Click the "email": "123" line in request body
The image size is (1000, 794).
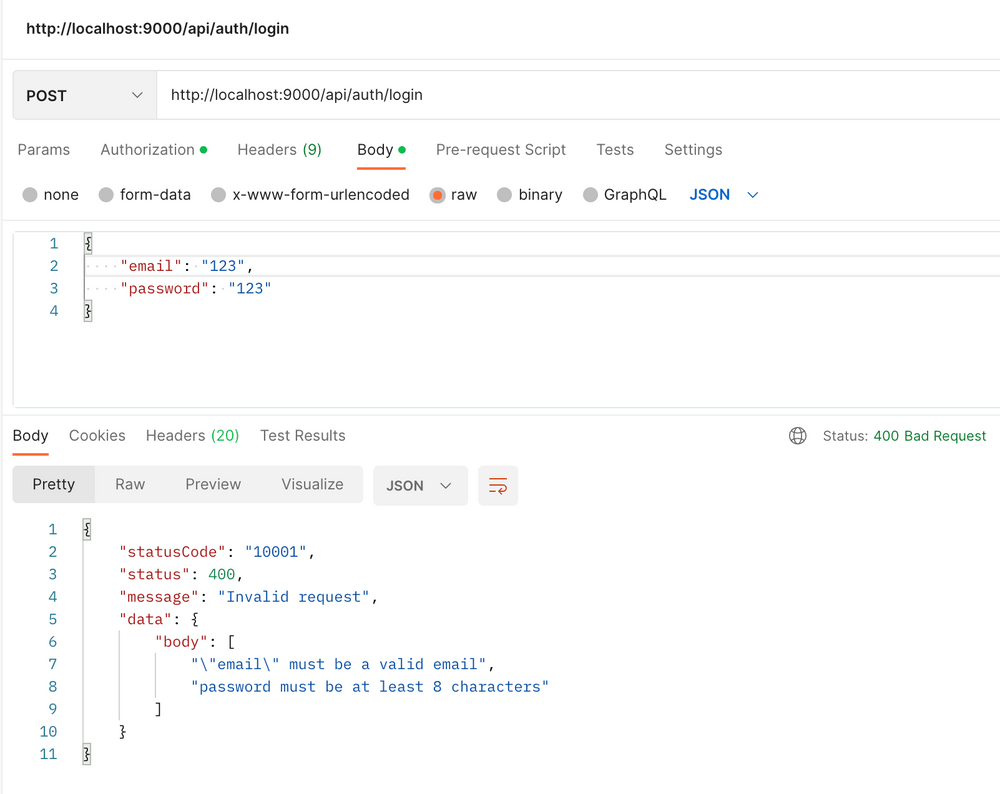(186, 266)
